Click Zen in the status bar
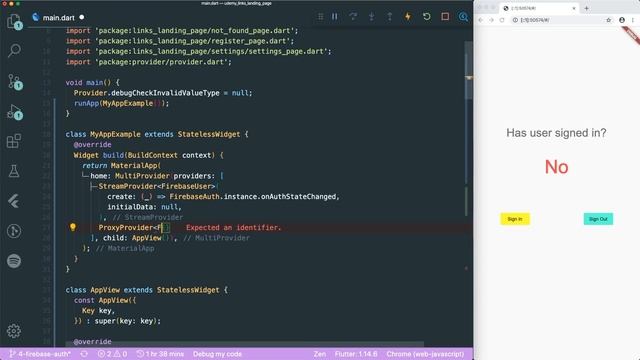 coord(320,354)
